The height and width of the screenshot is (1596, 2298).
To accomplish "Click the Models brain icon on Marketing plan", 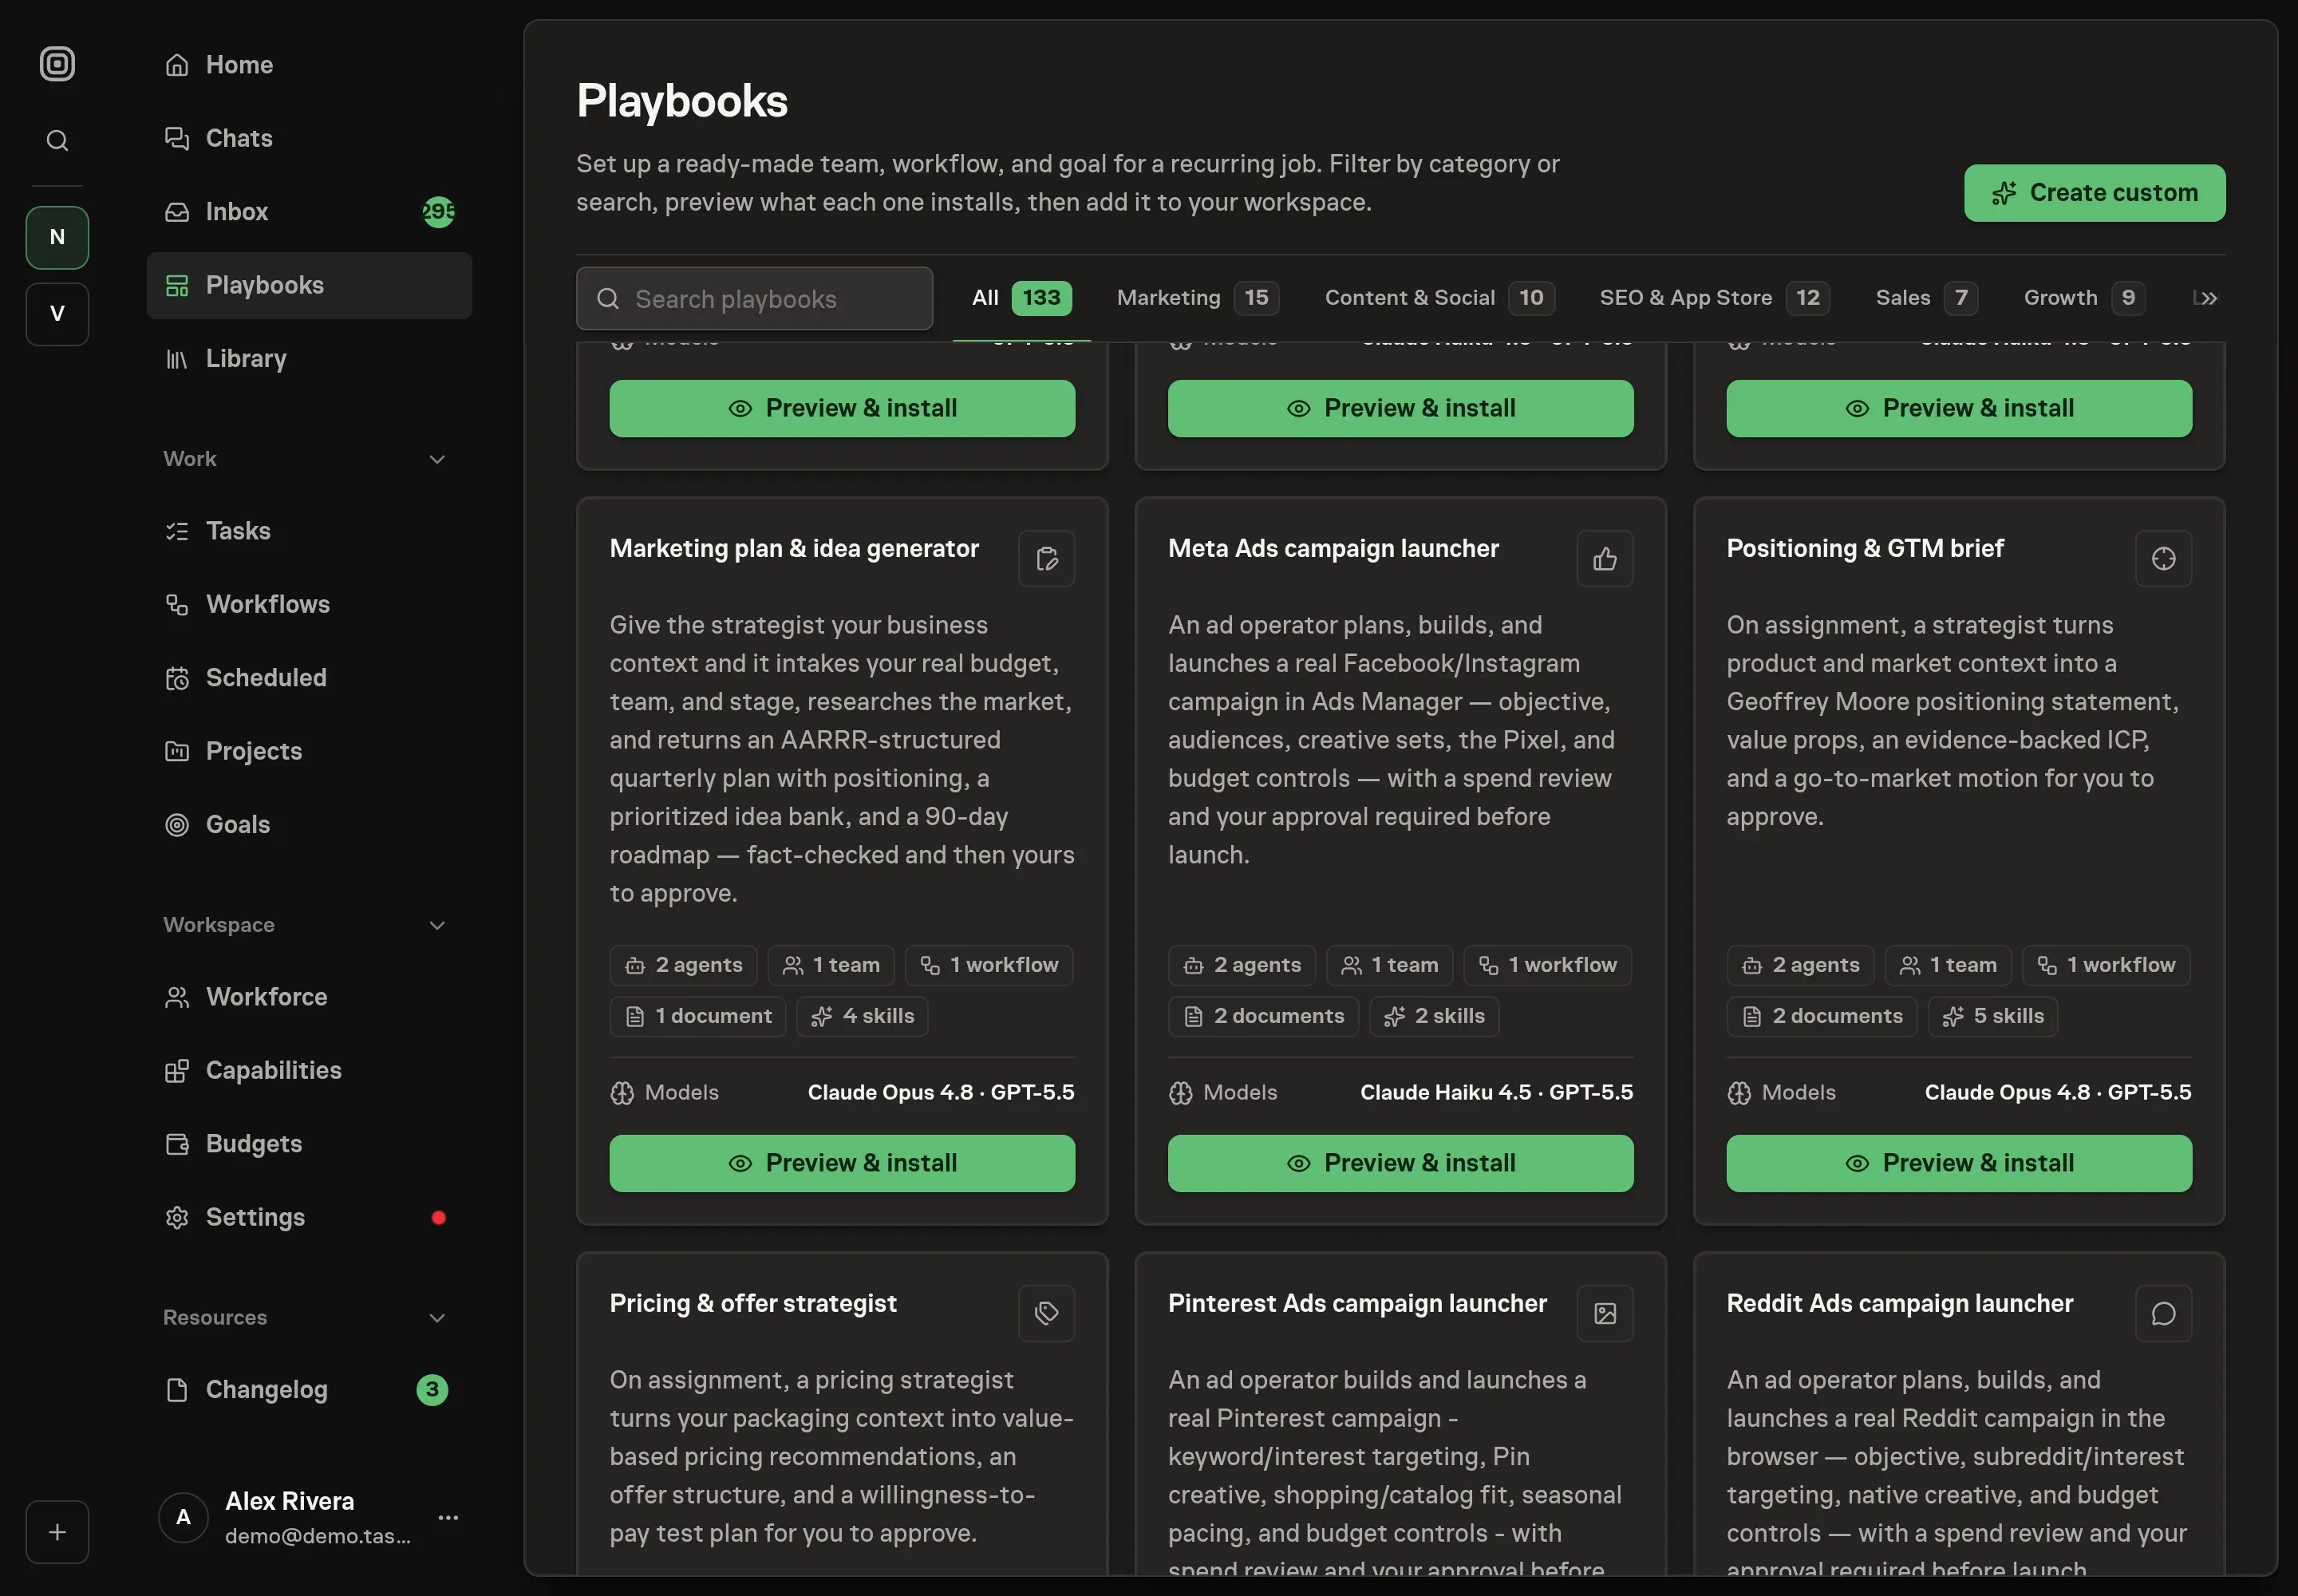I will click(622, 1093).
